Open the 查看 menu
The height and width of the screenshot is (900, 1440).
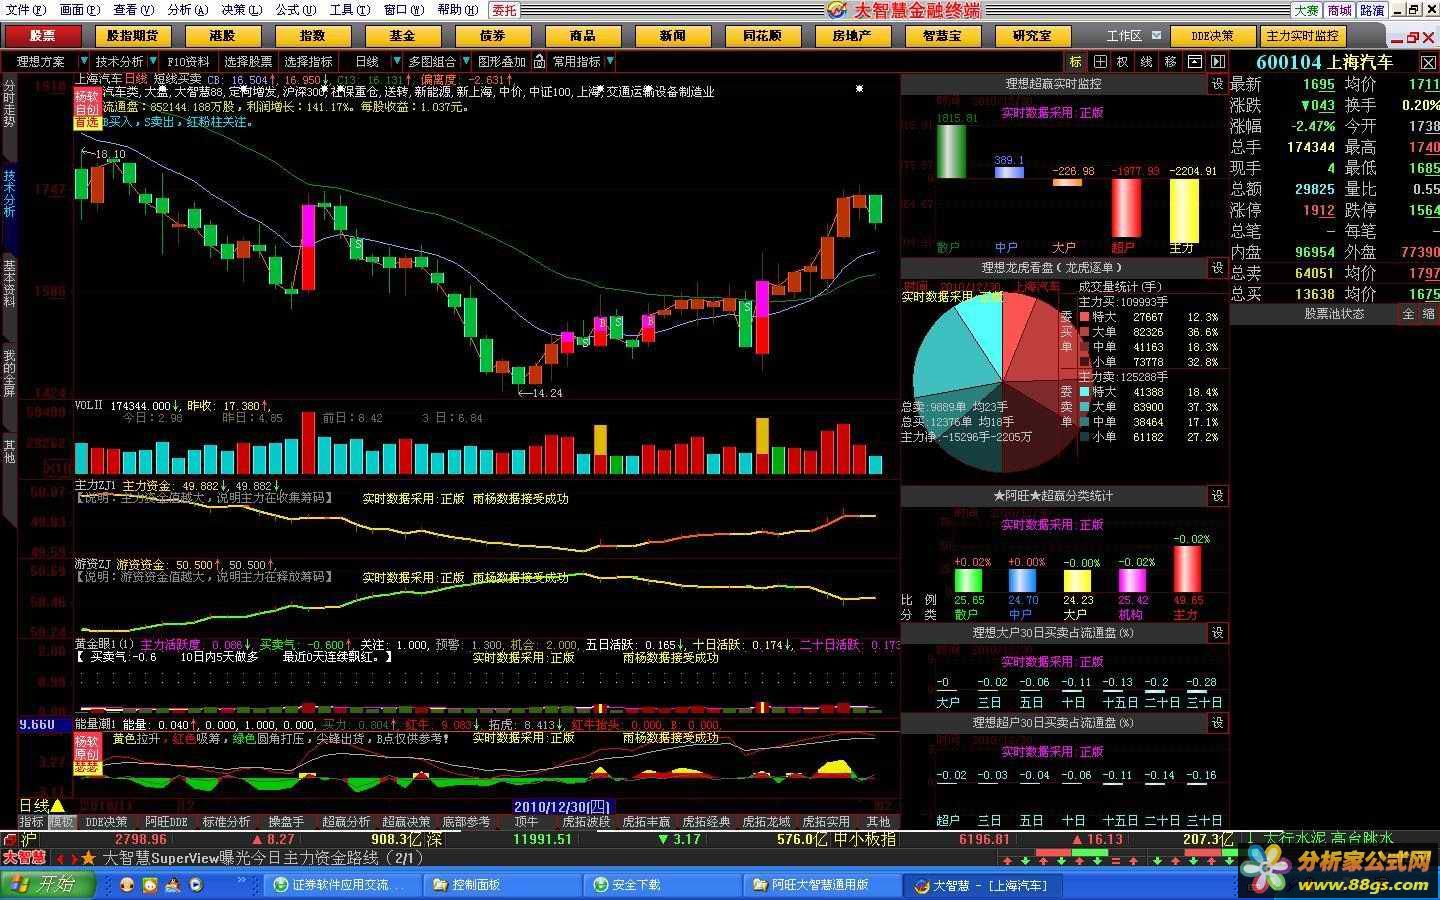pos(133,10)
